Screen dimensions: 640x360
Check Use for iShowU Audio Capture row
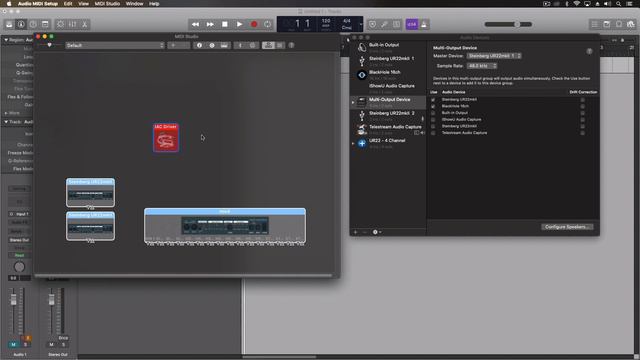[433, 120]
